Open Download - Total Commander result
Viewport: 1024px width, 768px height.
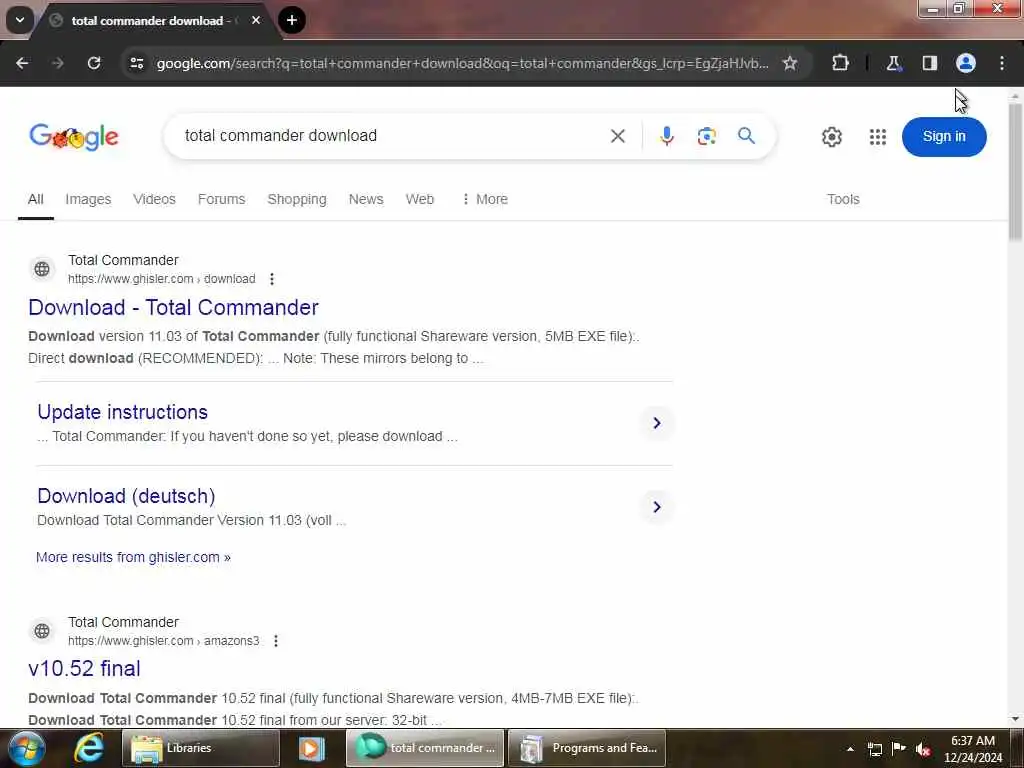(x=173, y=308)
